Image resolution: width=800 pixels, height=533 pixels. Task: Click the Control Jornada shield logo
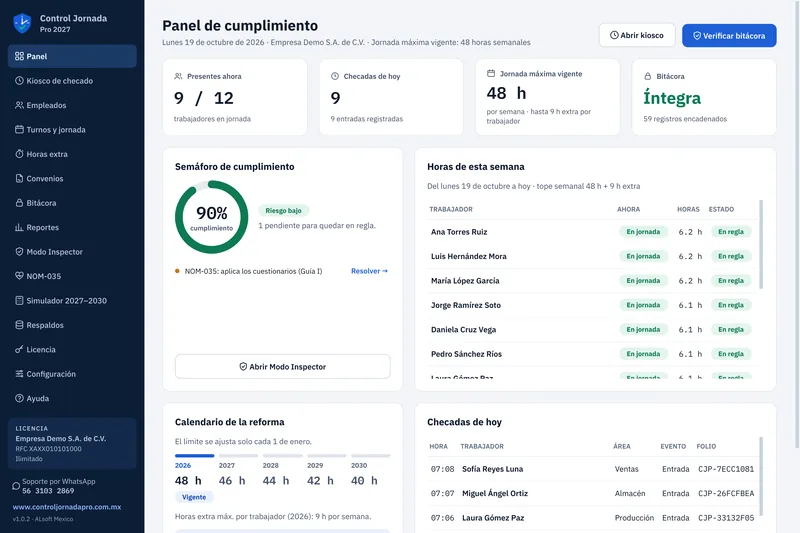tap(22, 23)
